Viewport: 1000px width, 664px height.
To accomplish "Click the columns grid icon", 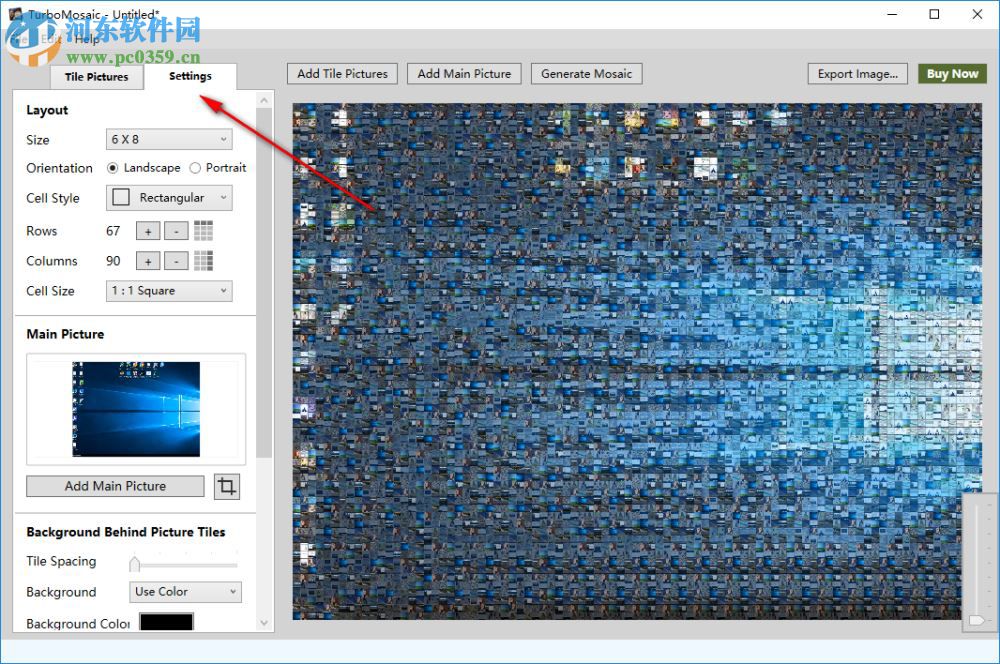I will (203, 260).
